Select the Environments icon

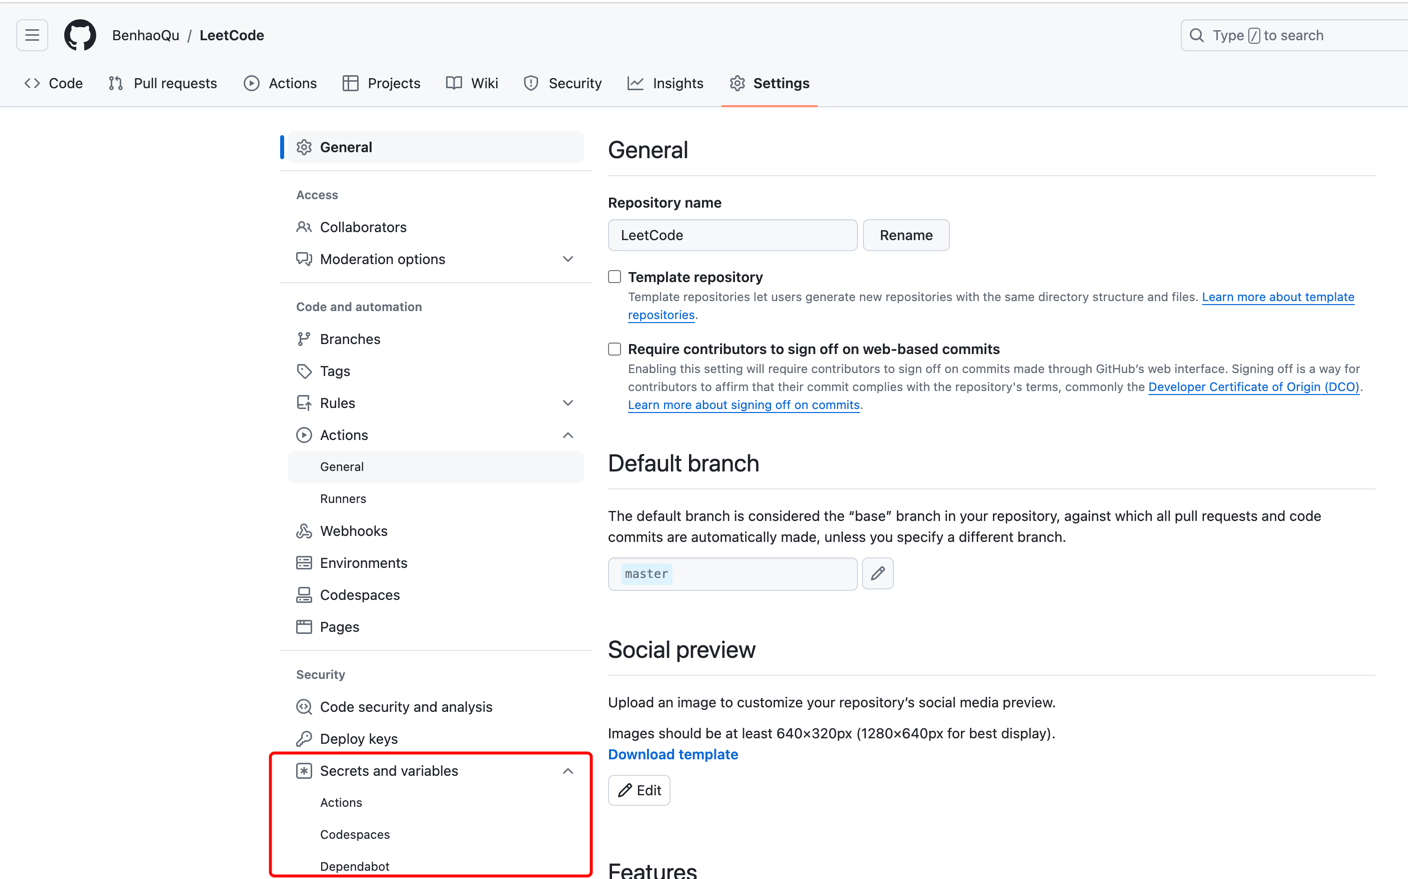click(303, 562)
